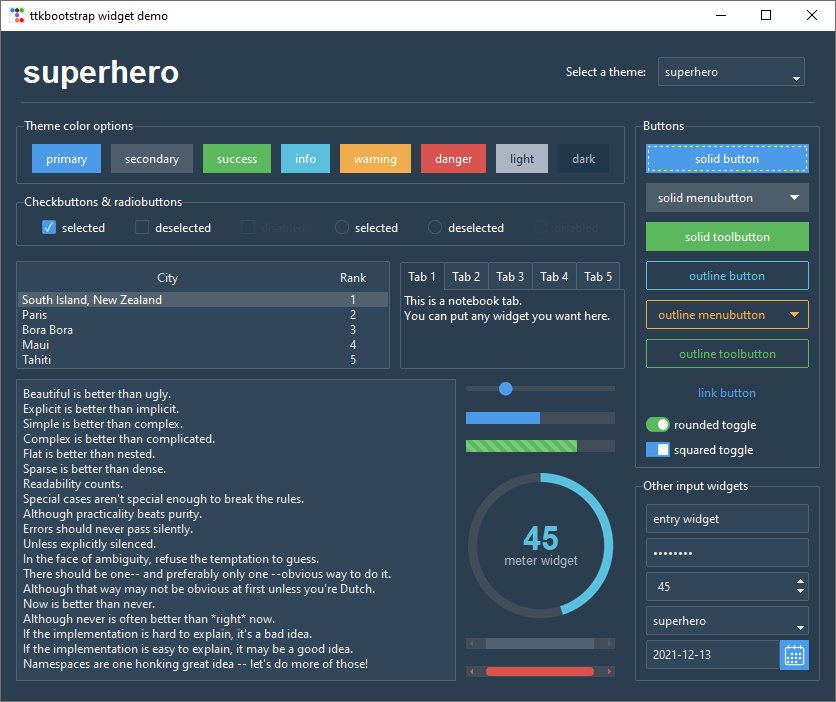Image resolution: width=836 pixels, height=702 pixels.
Task: Click the ttkbootstrap app icon in title bar
Action: click(x=17, y=16)
